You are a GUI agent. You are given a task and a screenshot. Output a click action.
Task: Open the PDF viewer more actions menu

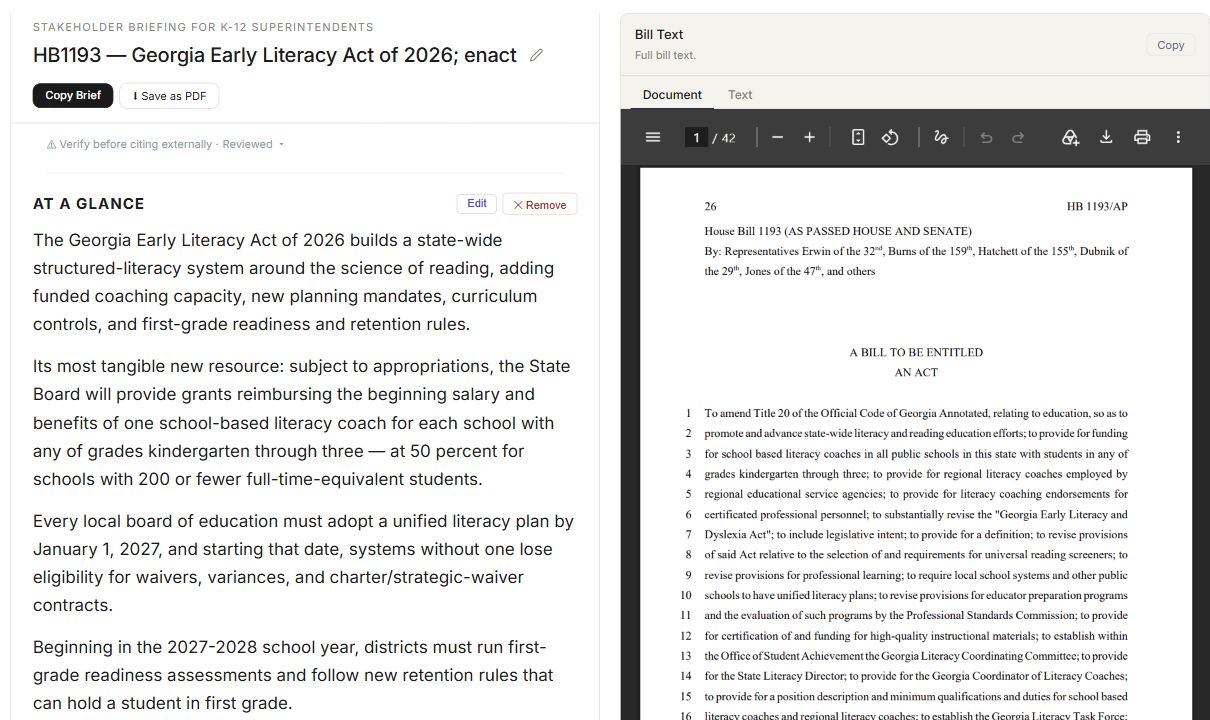pos(1178,137)
